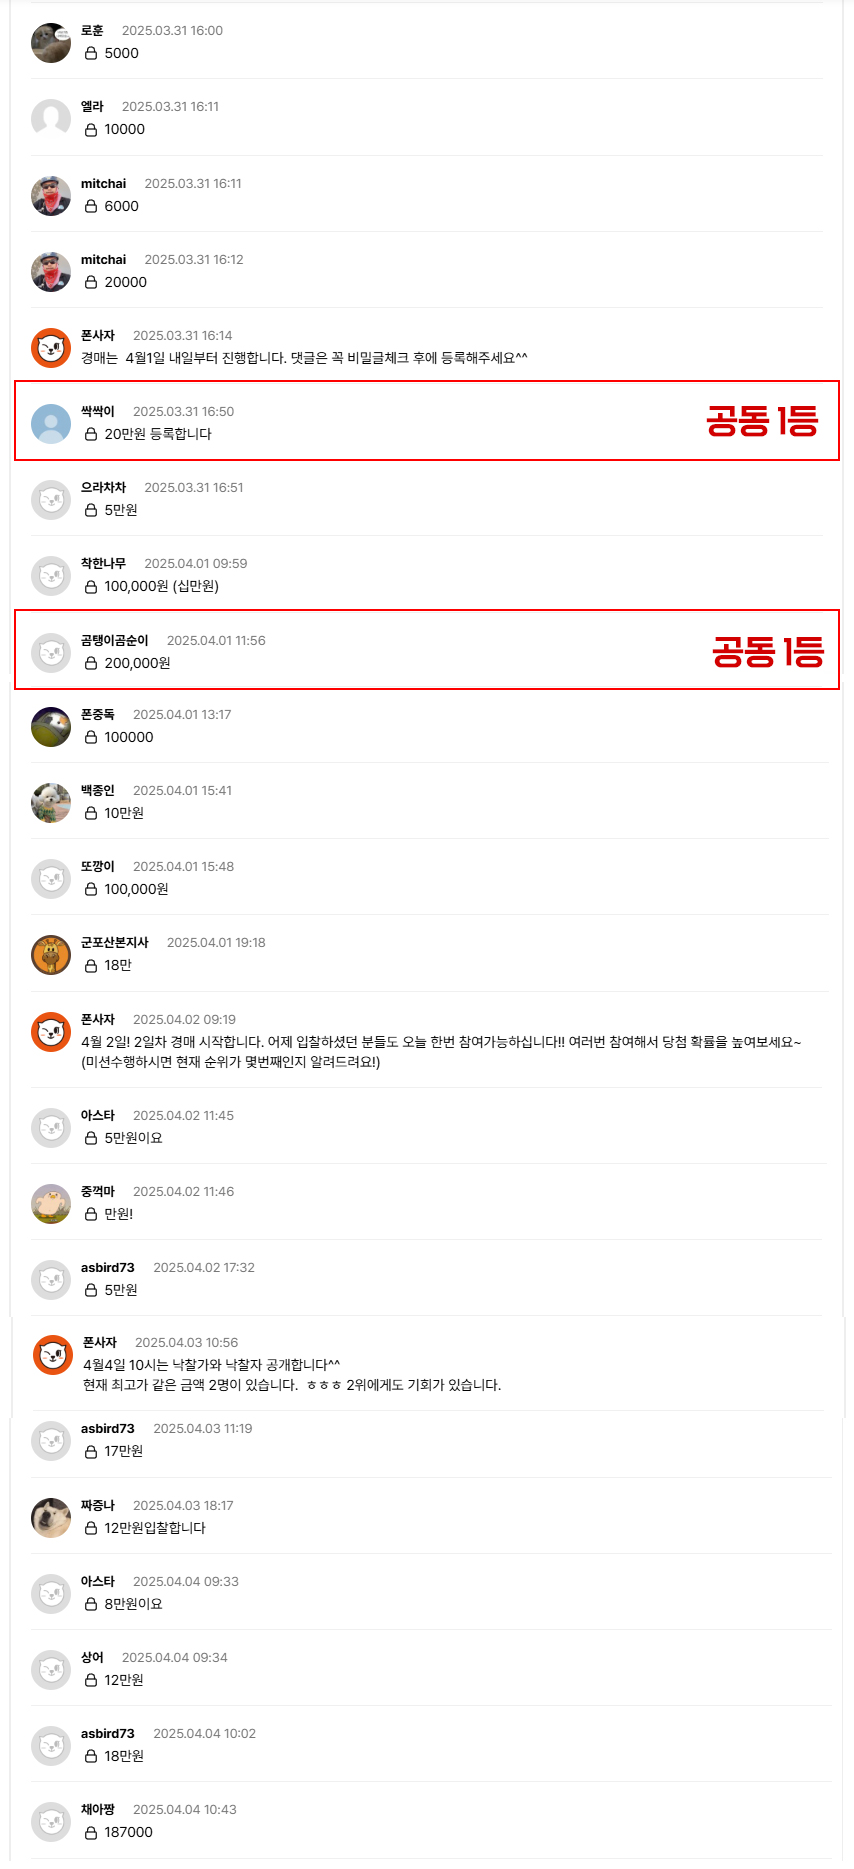Click the lock icon beside 20000
The height and width of the screenshot is (1869, 854).
click(x=91, y=283)
